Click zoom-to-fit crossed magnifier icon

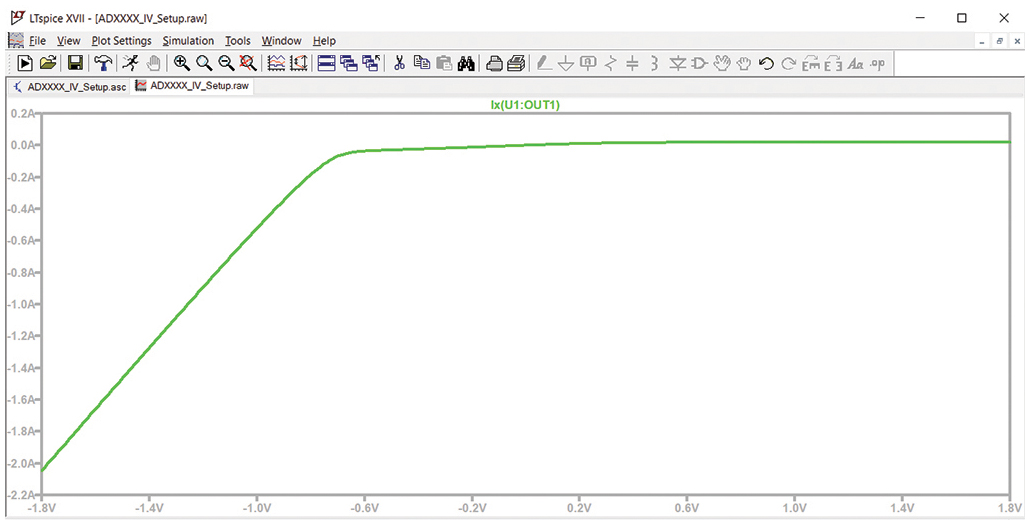248,63
